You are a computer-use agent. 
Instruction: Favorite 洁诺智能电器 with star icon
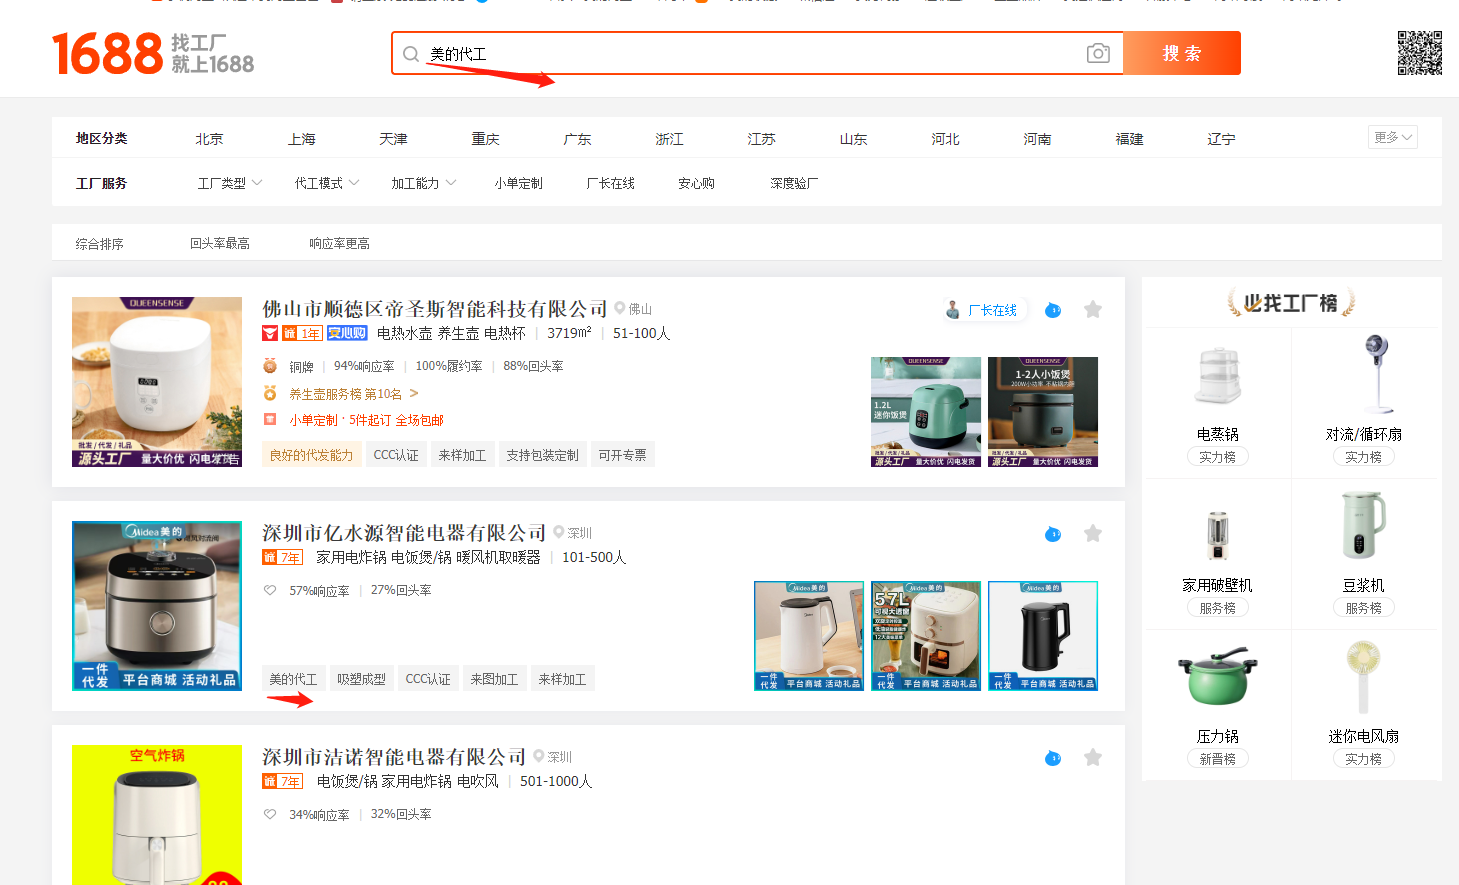[1093, 758]
